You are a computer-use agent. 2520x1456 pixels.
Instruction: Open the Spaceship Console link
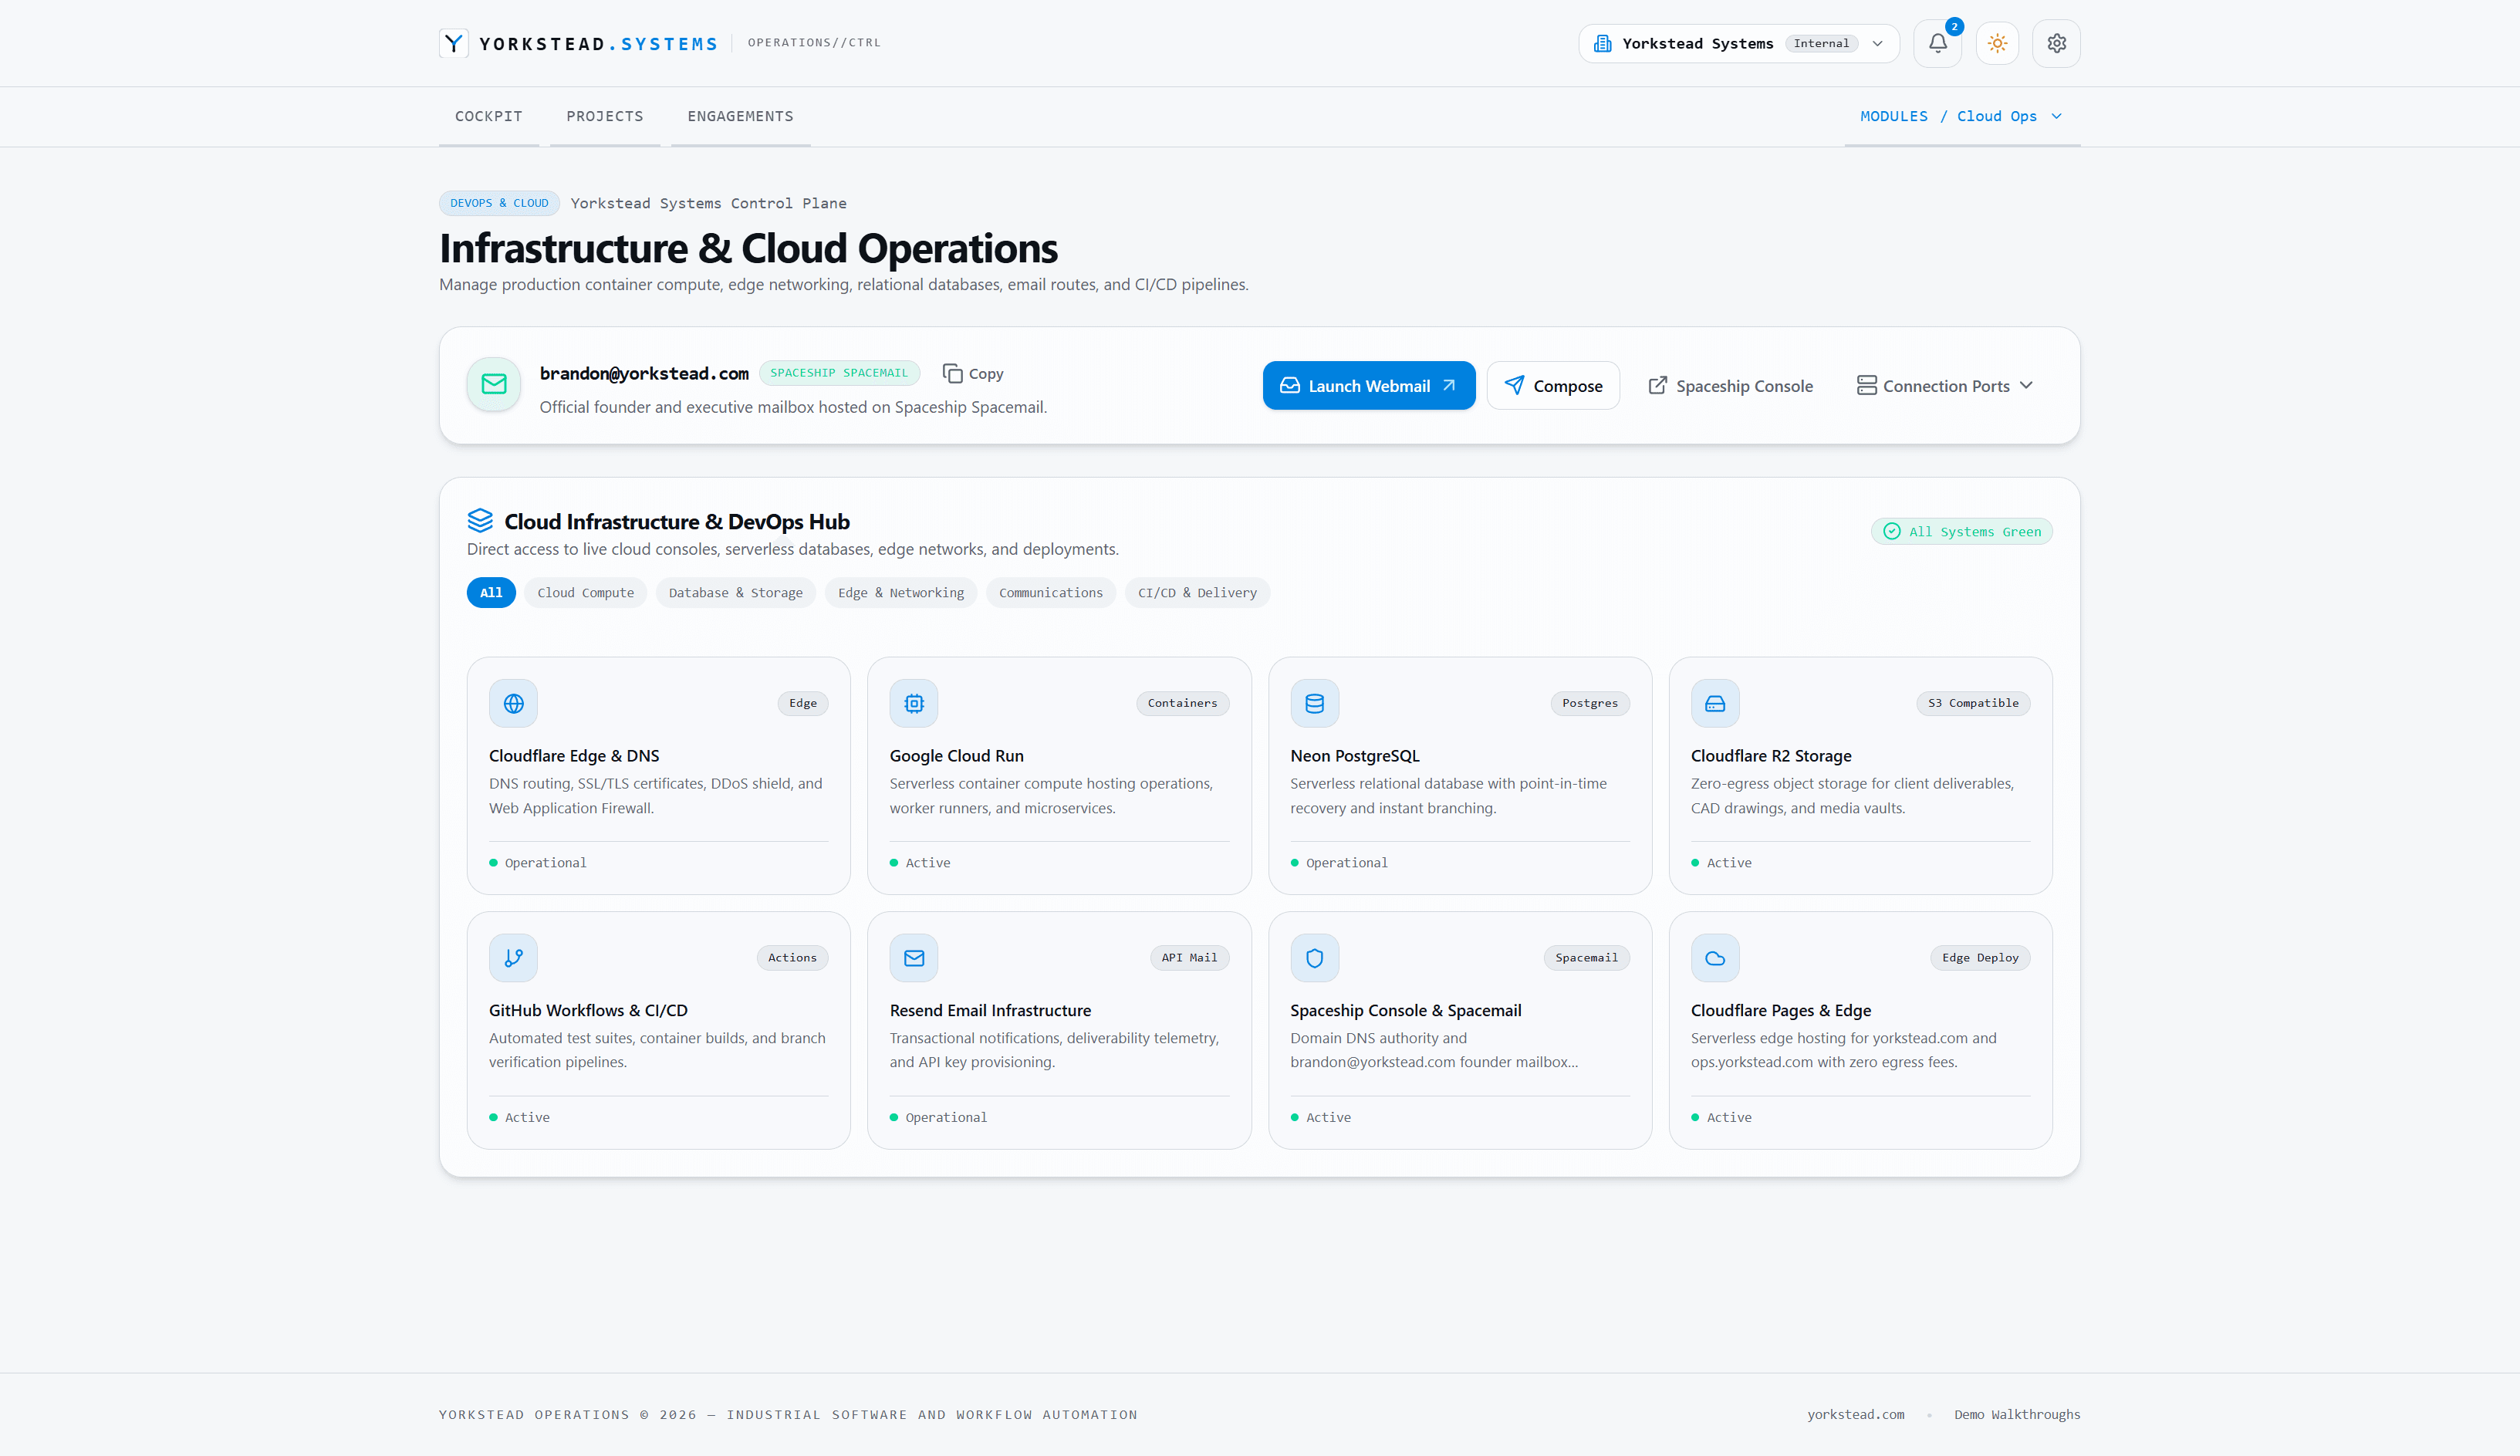point(1731,386)
